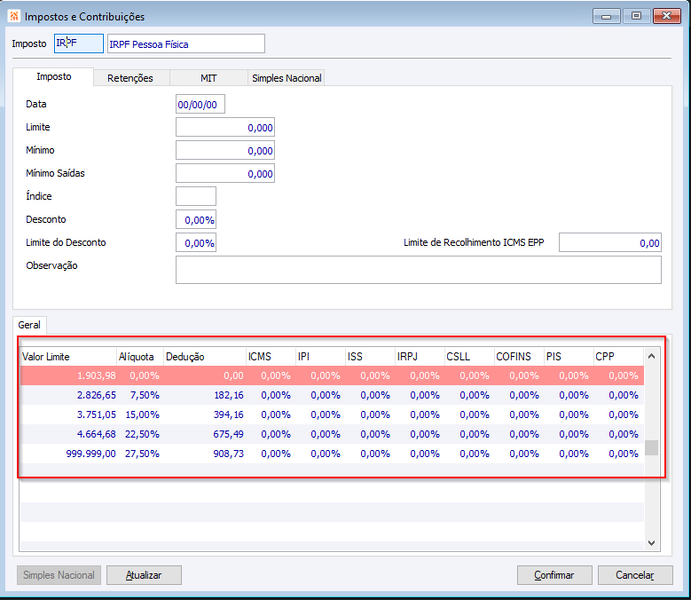
Task: Click the 7,50% alíquota cell
Action: 140,395
